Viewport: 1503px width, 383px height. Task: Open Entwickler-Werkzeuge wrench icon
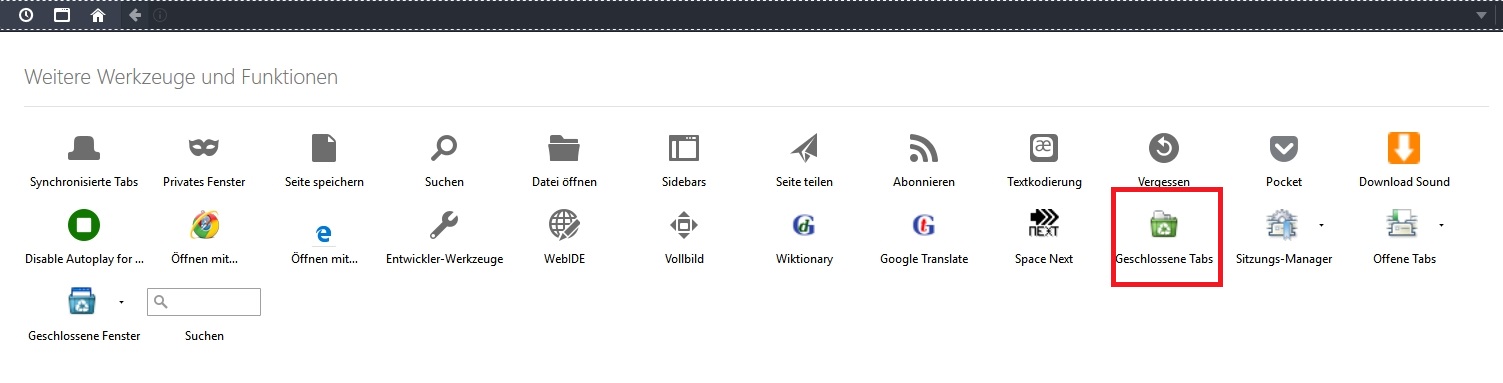(444, 225)
